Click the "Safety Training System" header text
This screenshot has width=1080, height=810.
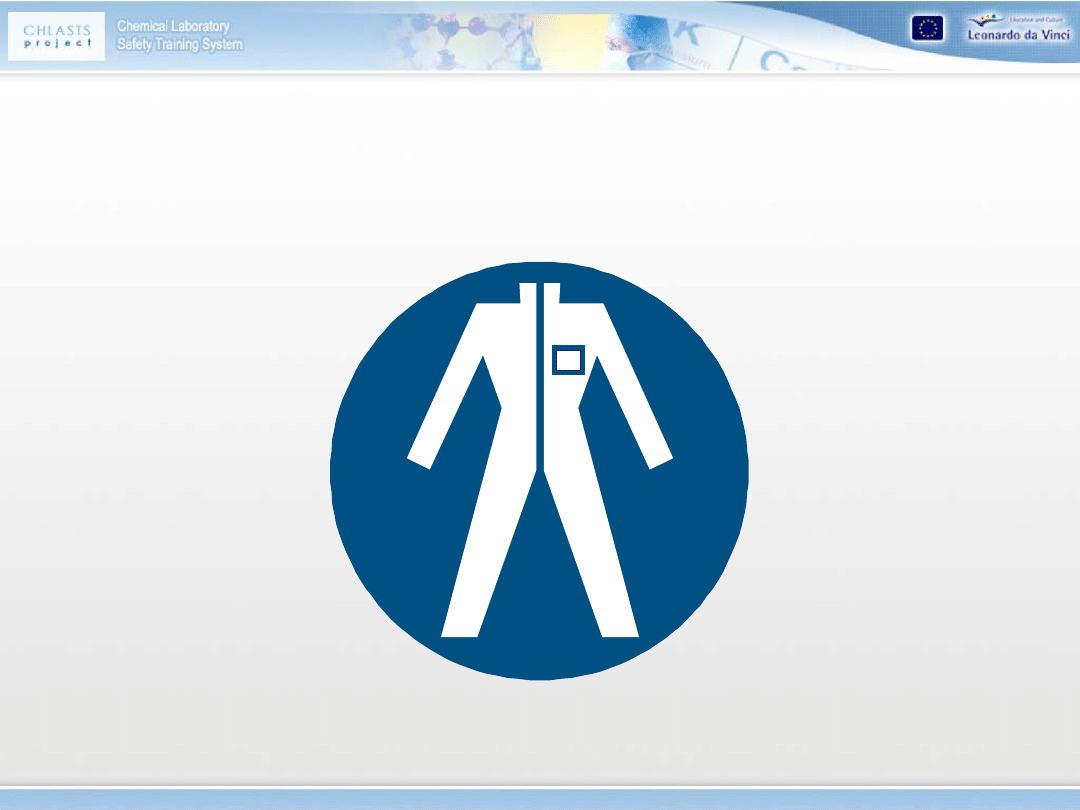pos(180,44)
